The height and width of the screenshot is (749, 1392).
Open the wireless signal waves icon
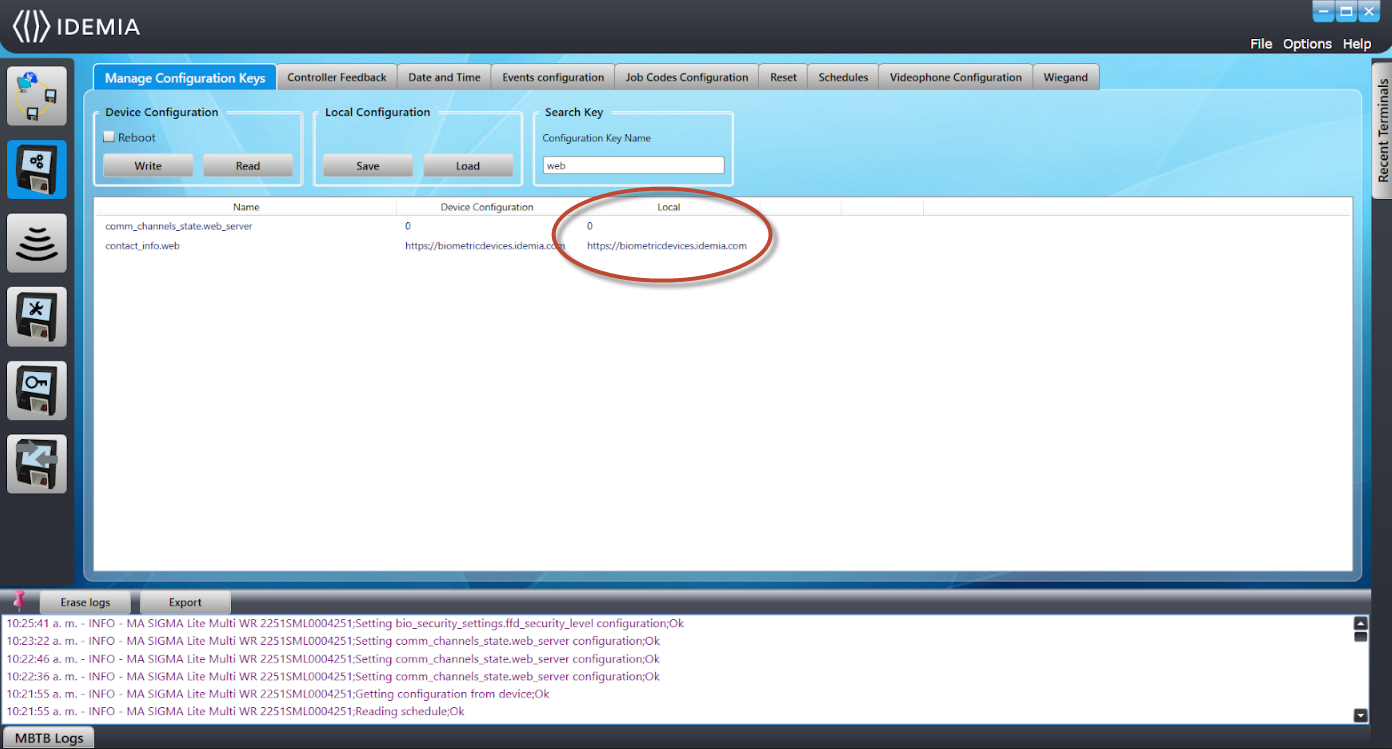(37, 243)
